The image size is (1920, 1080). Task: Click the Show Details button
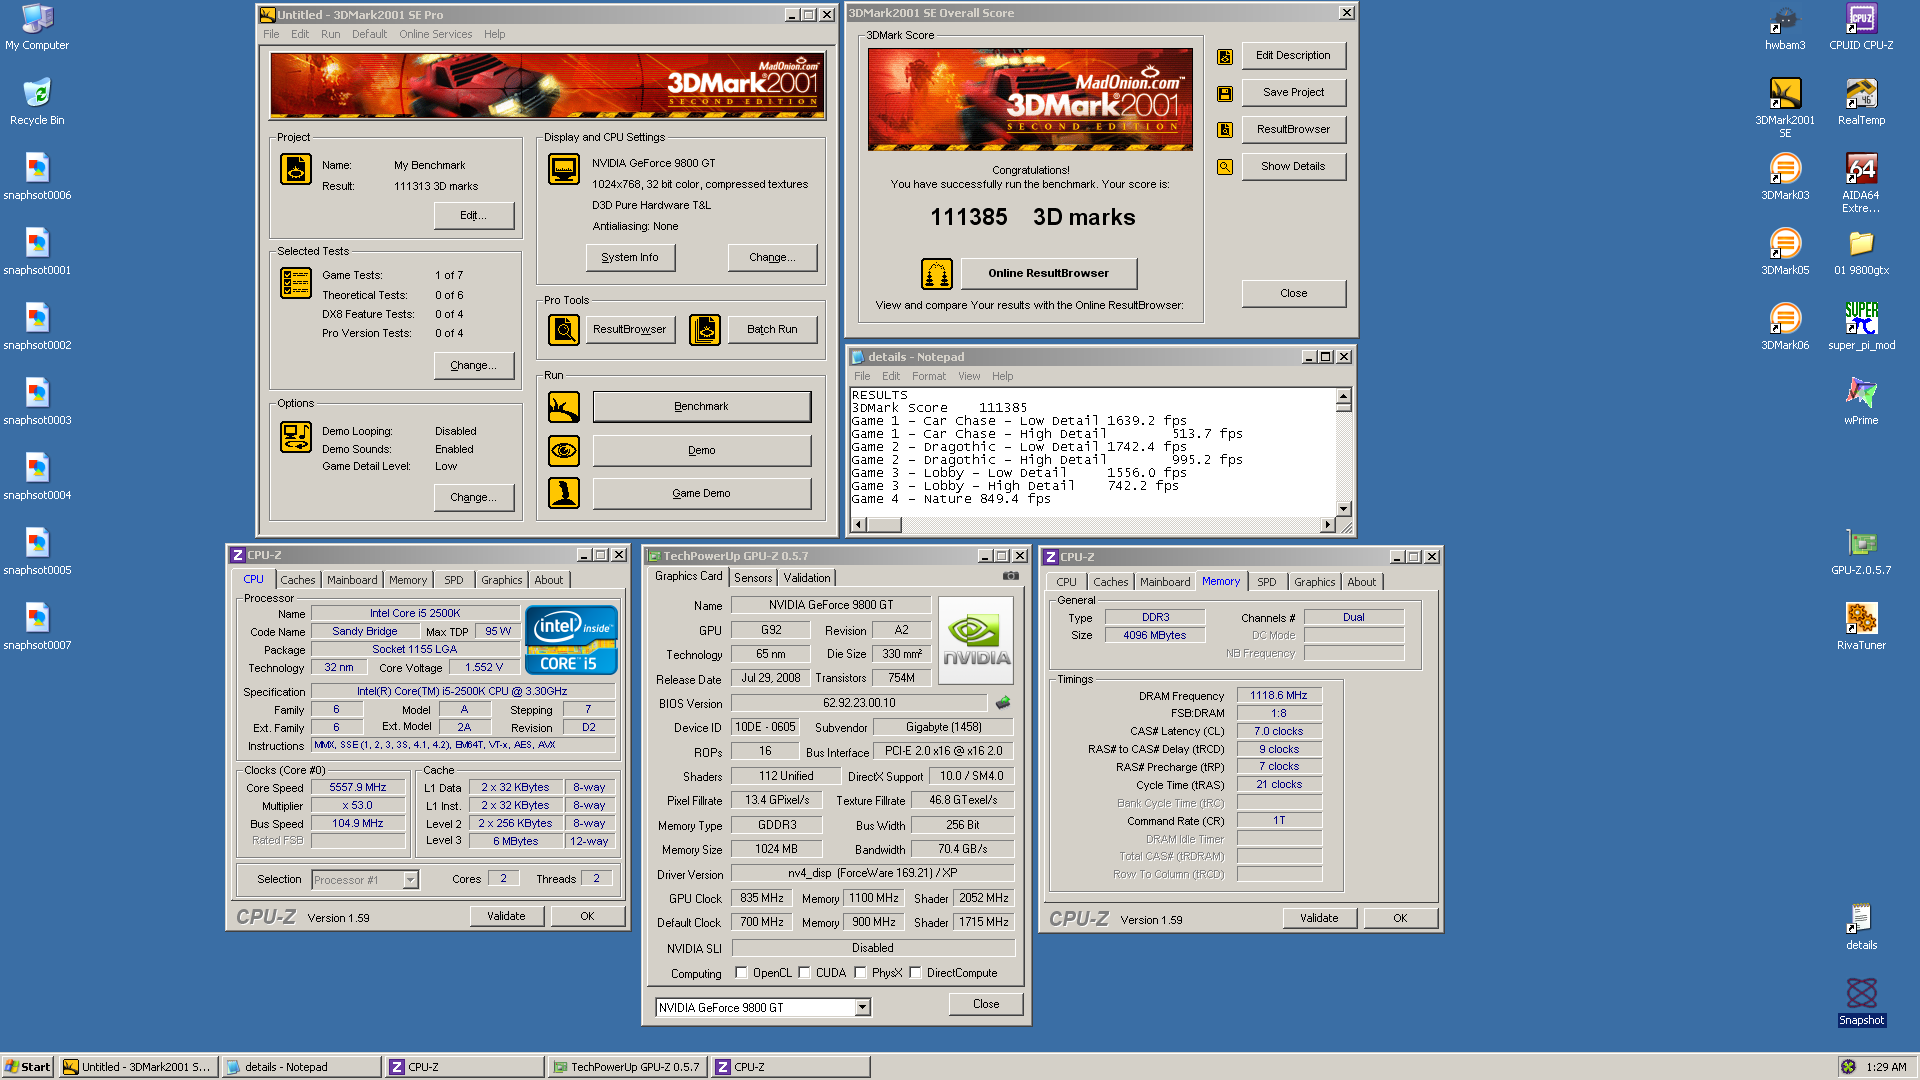[x=1293, y=167]
